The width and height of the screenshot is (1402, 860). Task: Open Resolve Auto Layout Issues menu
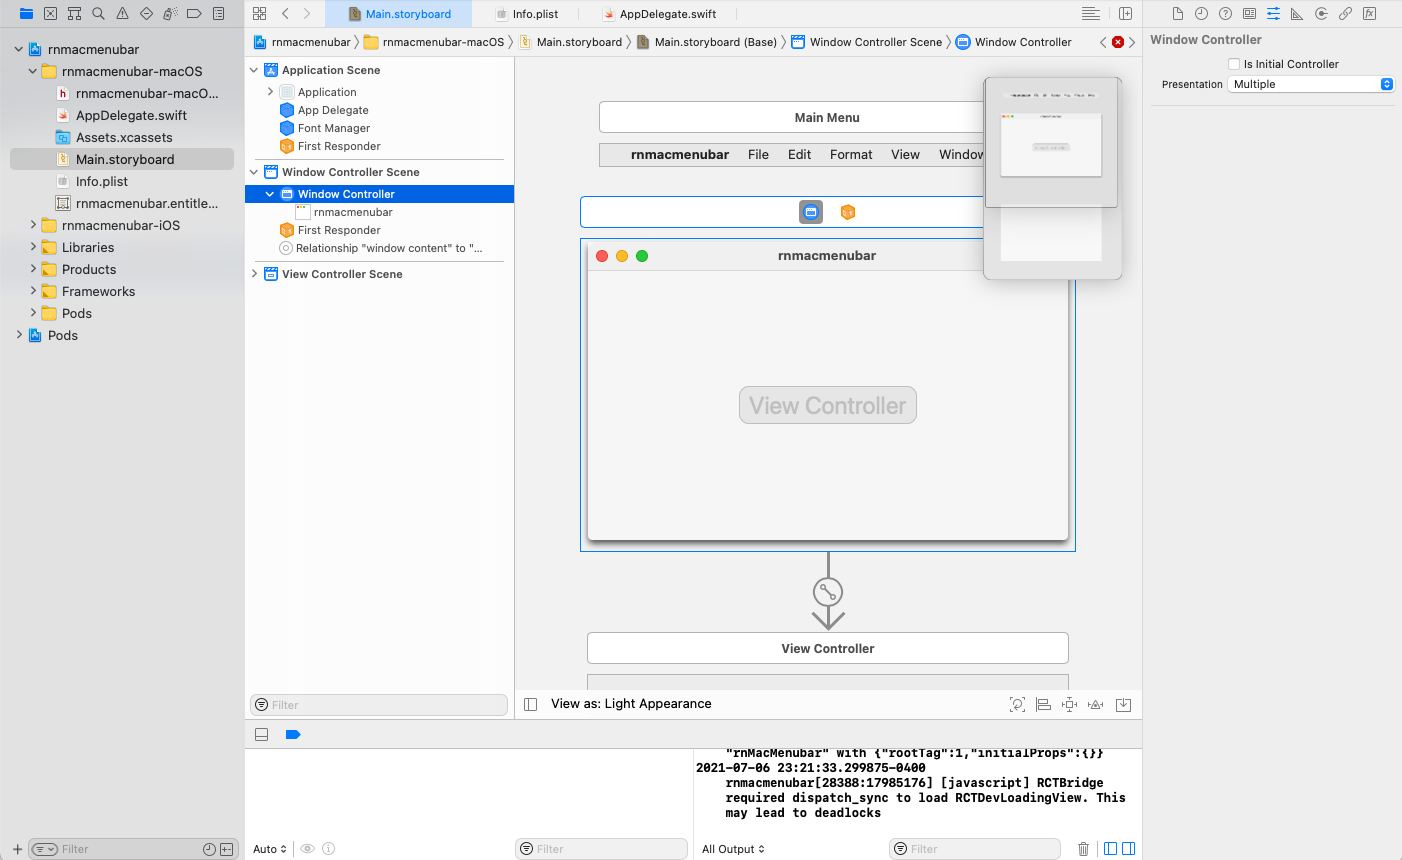(x=1095, y=704)
